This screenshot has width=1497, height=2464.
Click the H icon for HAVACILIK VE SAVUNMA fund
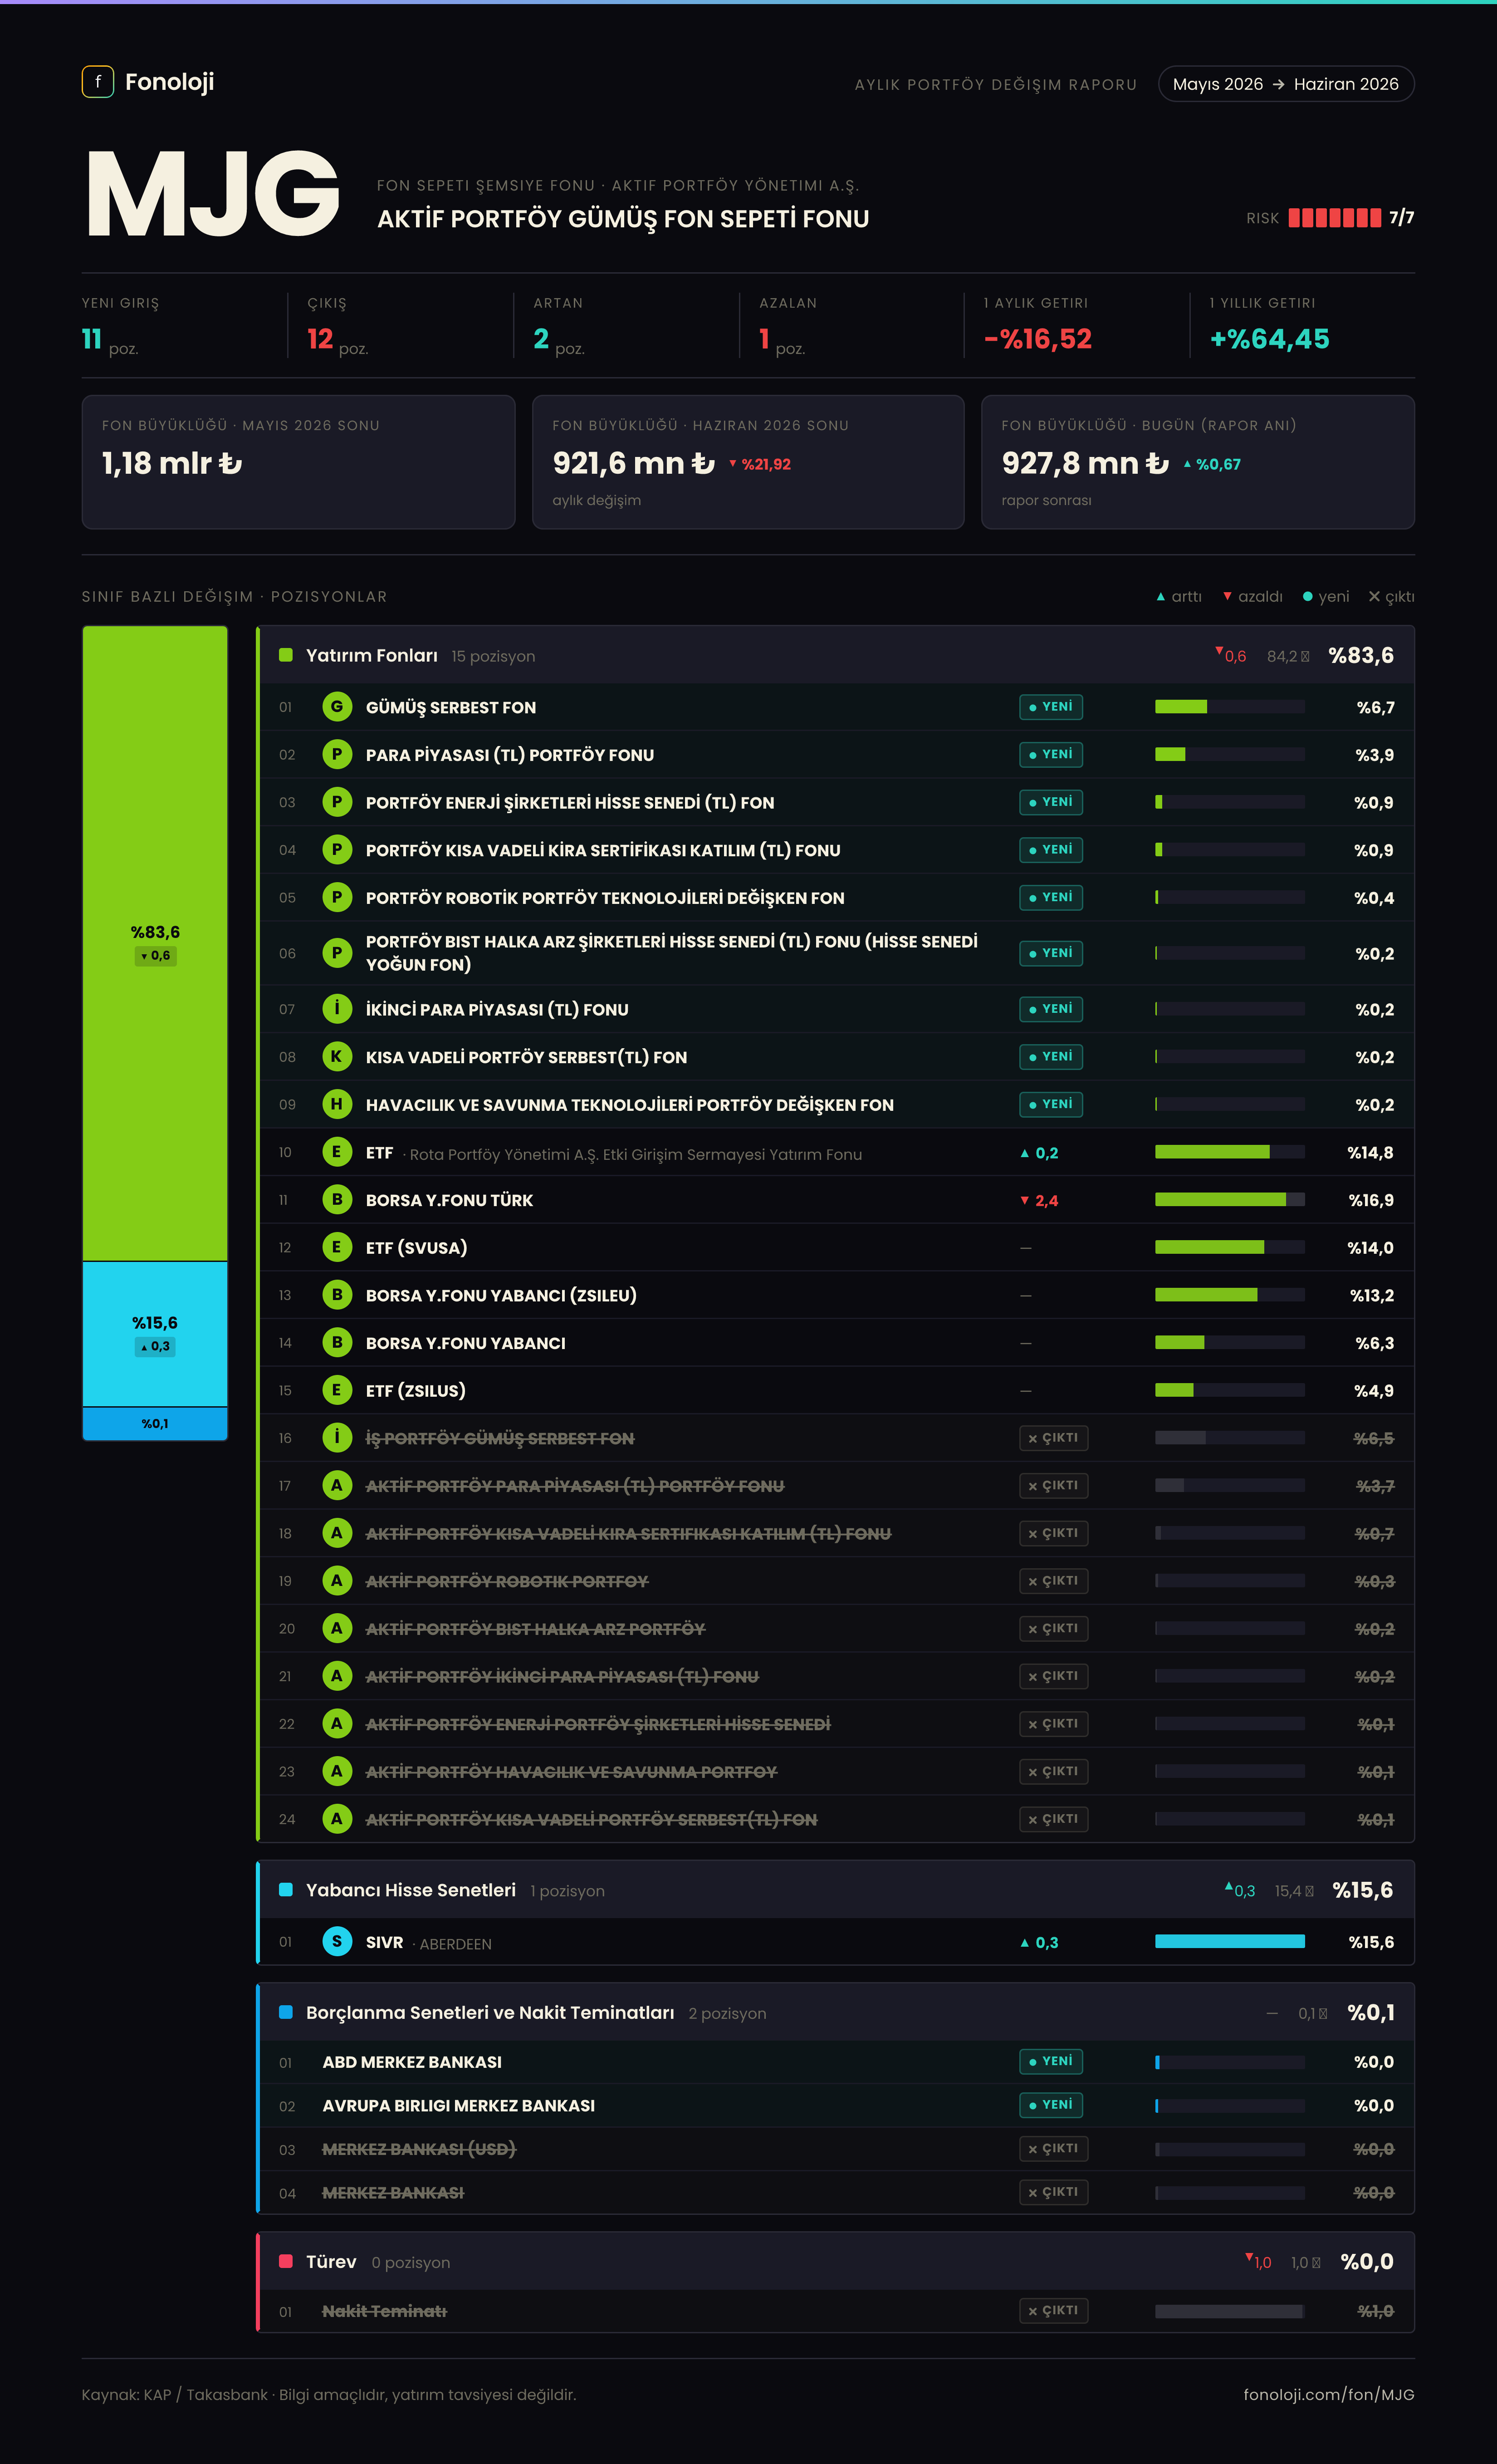pos(337,1105)
